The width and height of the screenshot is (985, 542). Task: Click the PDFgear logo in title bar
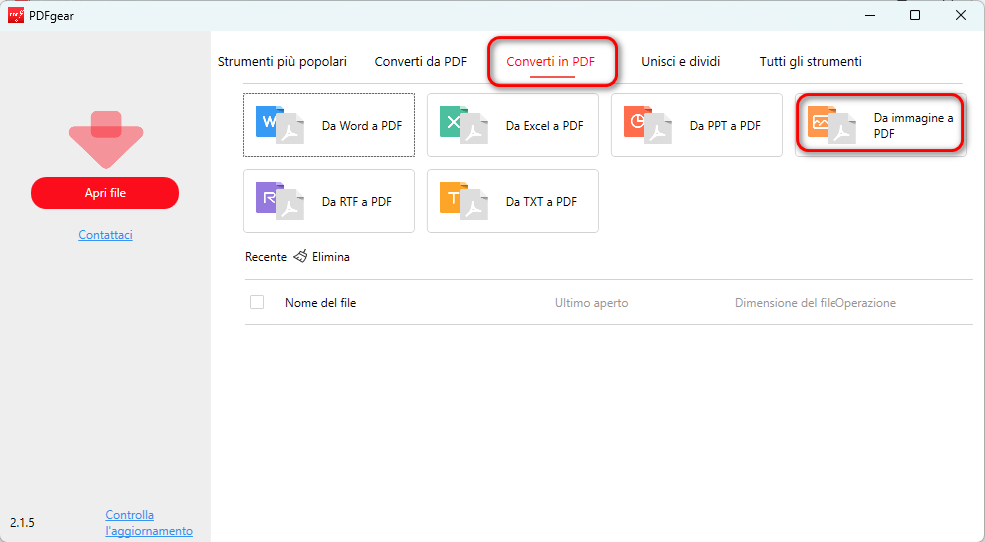[x=16, y=15]
